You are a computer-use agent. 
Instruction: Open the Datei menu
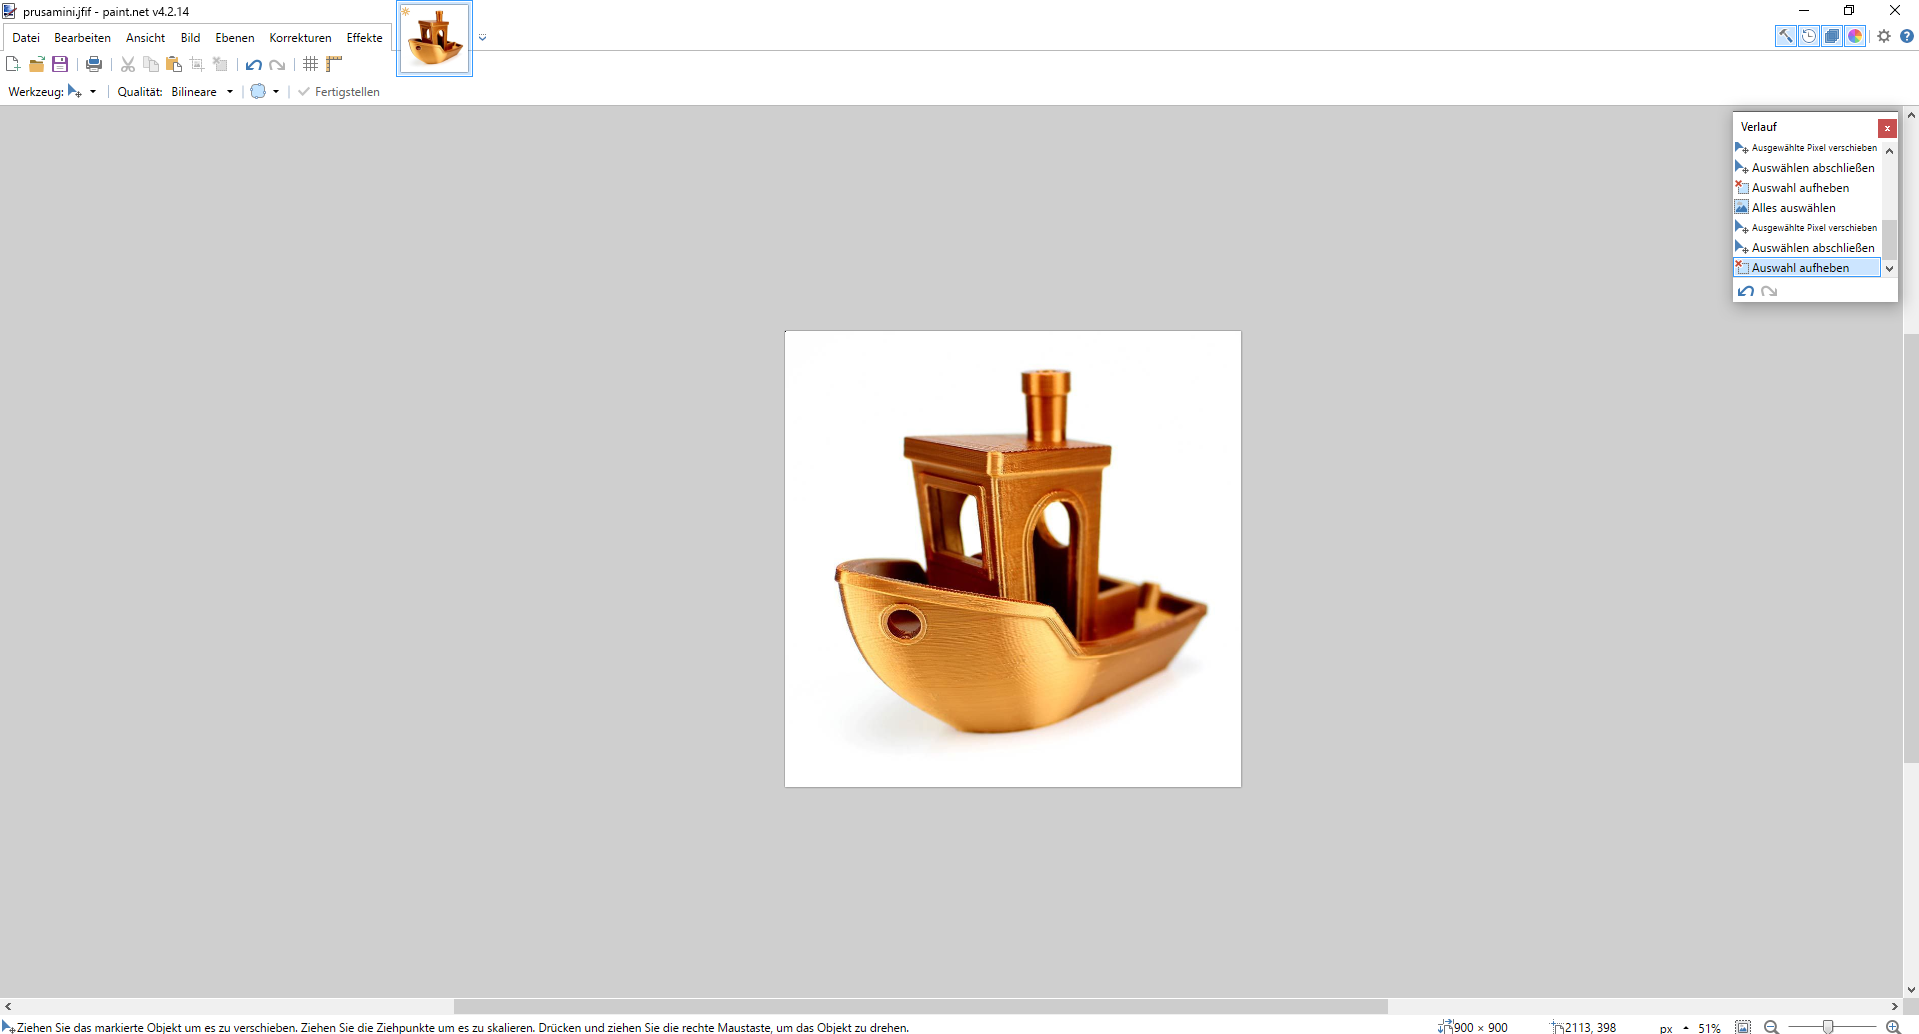pos(26,38)
